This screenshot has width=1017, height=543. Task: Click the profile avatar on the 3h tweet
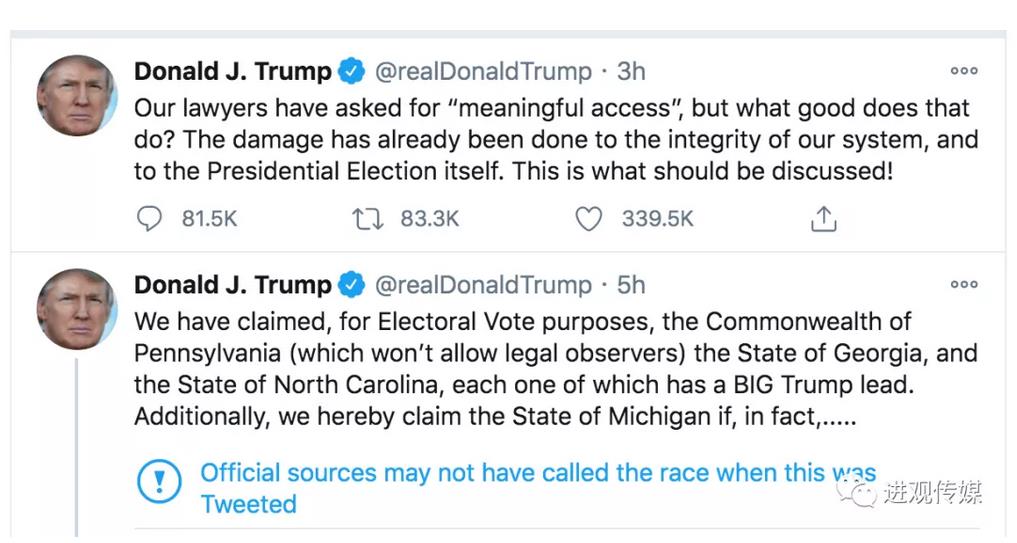coord(76,95)
